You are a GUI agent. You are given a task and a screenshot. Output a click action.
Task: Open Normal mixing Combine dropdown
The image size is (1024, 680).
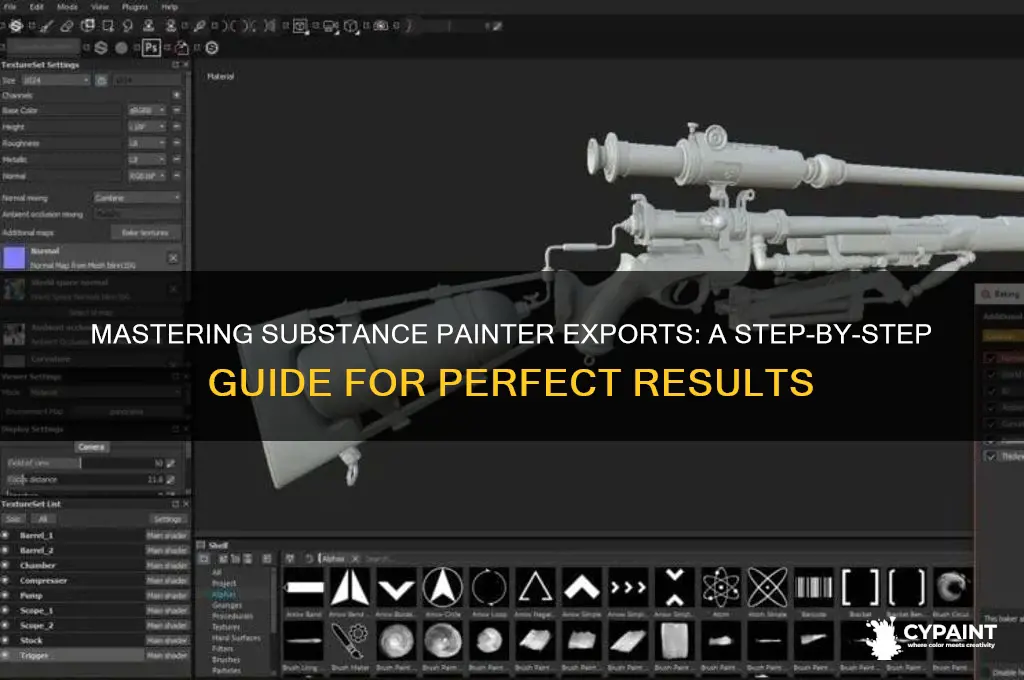(137, 197)
